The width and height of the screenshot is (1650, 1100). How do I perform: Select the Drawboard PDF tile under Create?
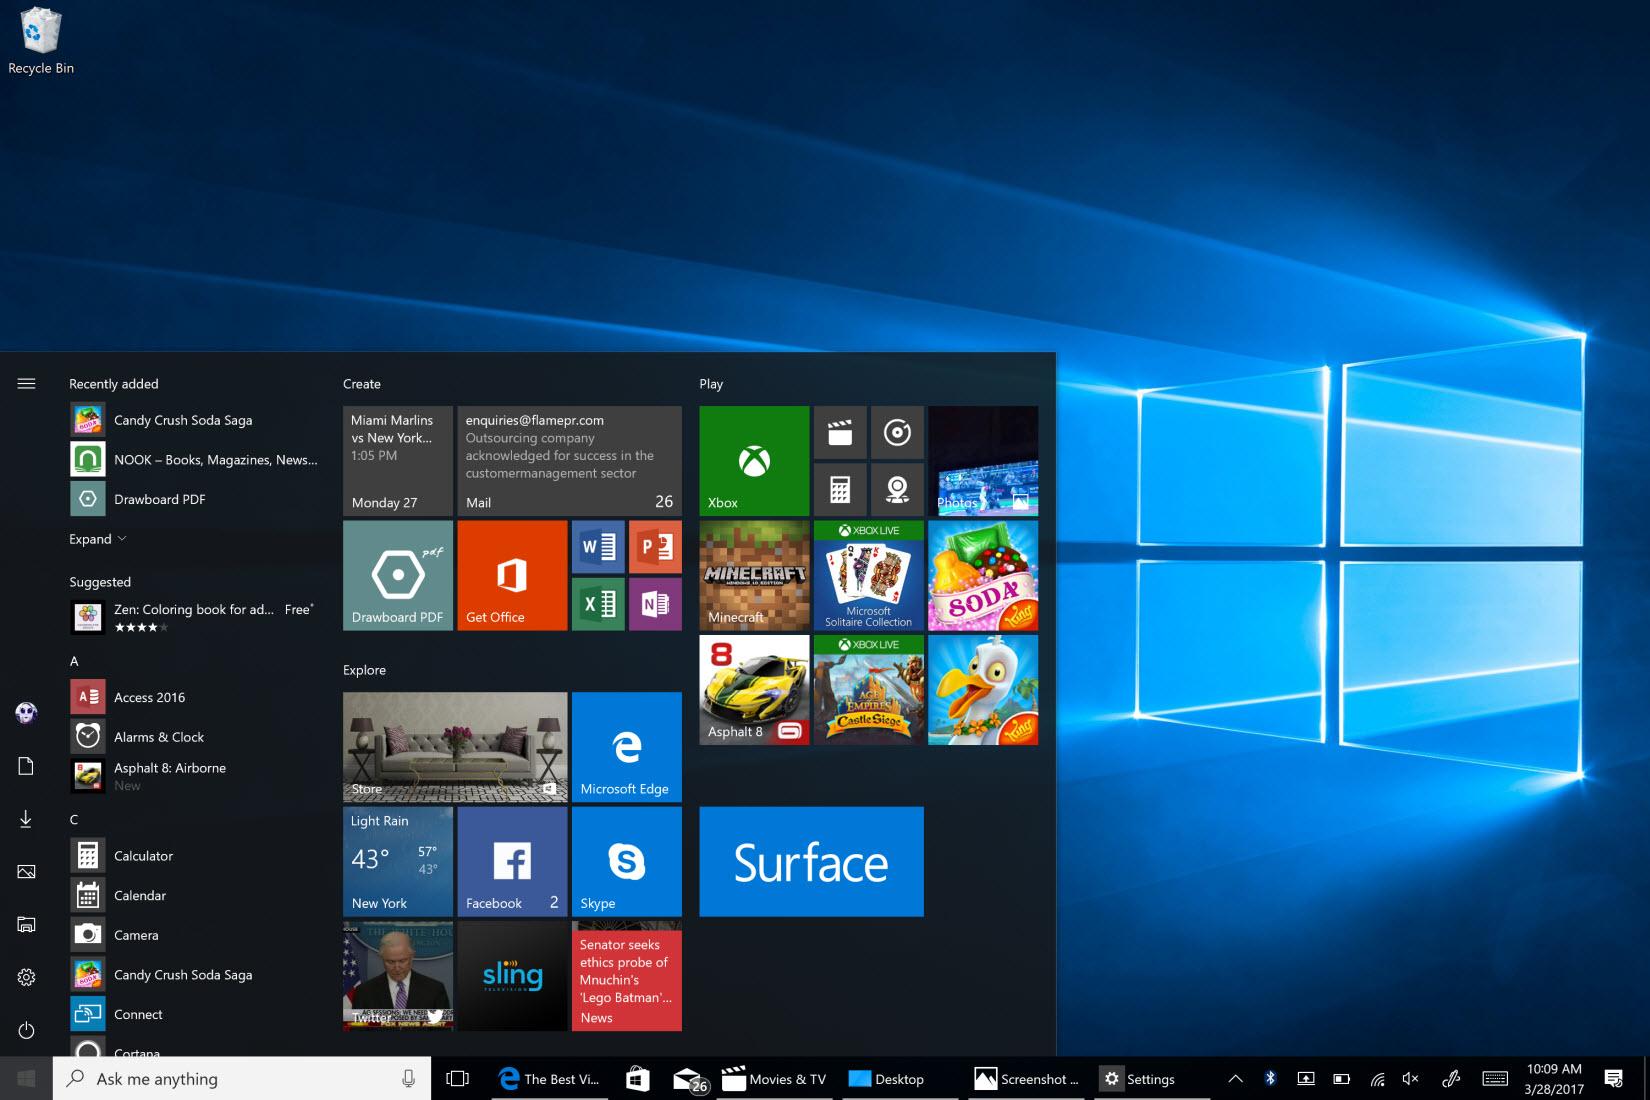point(397,575)
